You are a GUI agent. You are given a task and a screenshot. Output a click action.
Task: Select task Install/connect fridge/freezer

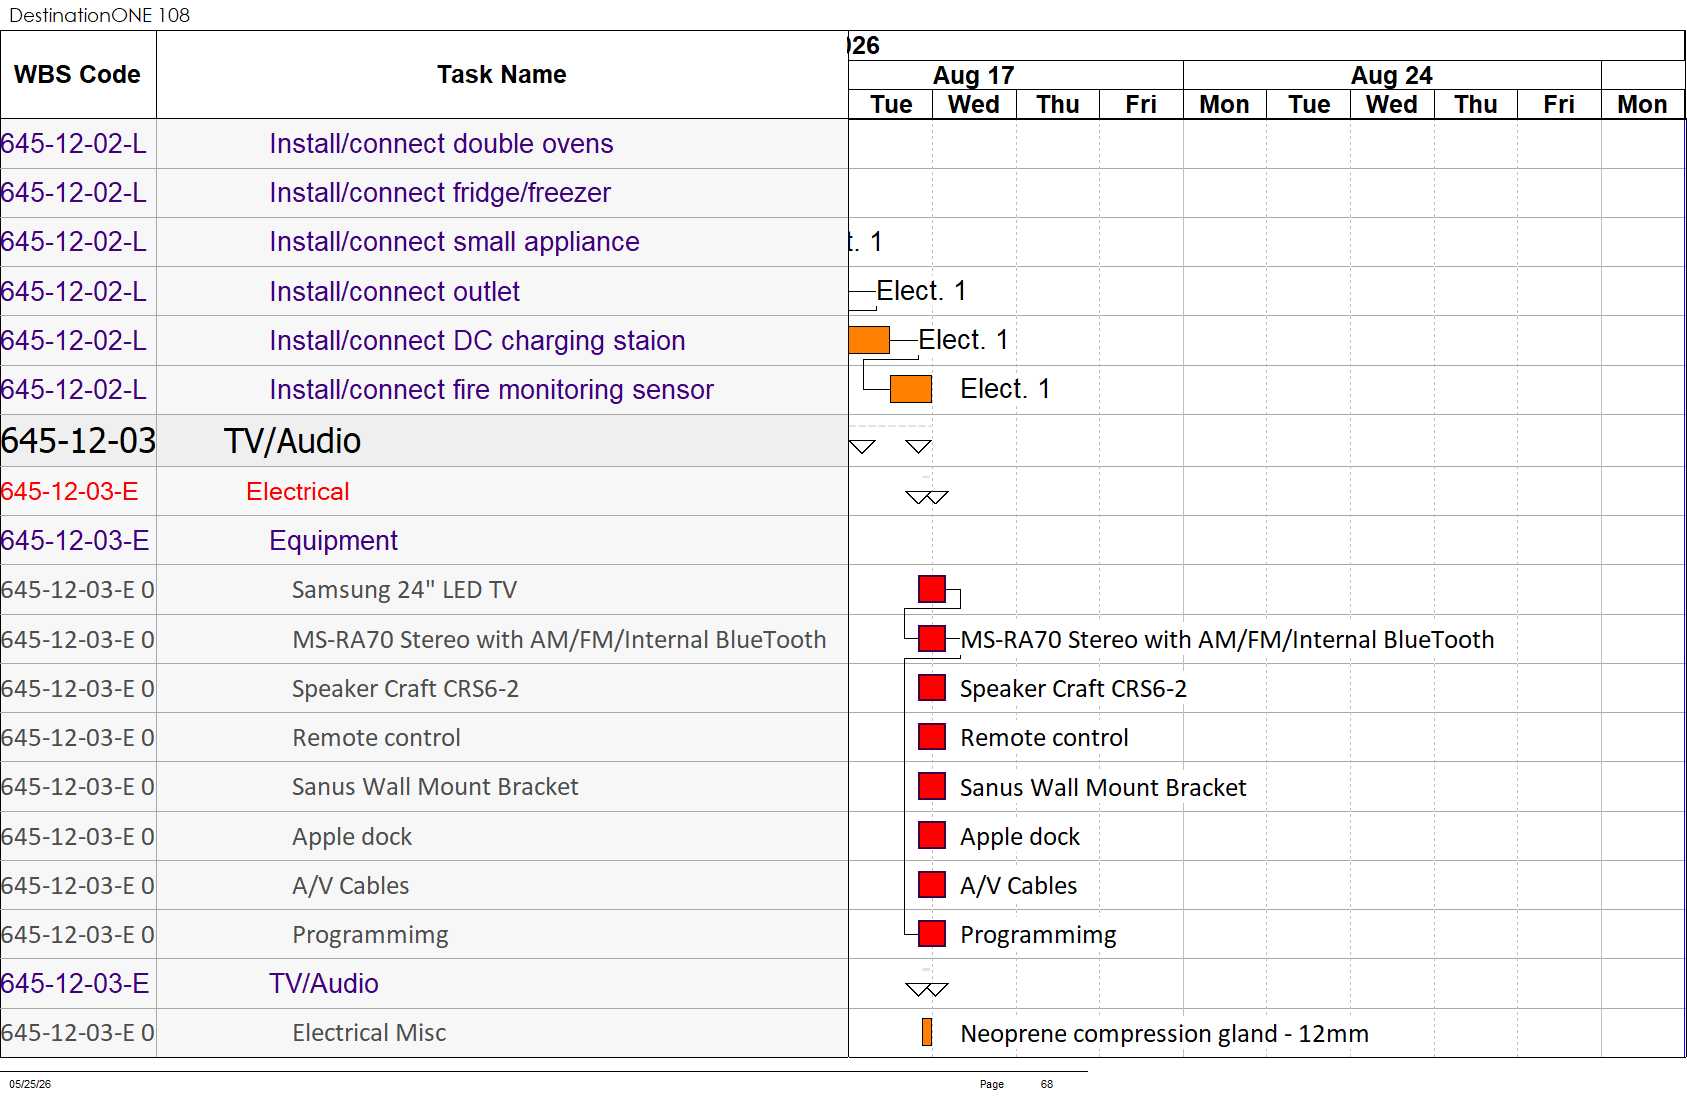click(440, 193)
